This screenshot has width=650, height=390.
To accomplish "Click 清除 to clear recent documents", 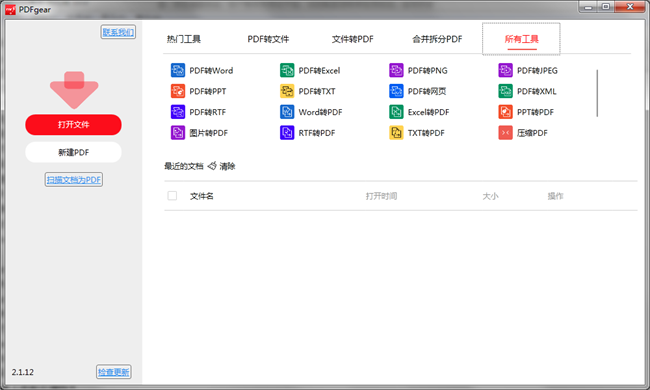I will point(227,166).
